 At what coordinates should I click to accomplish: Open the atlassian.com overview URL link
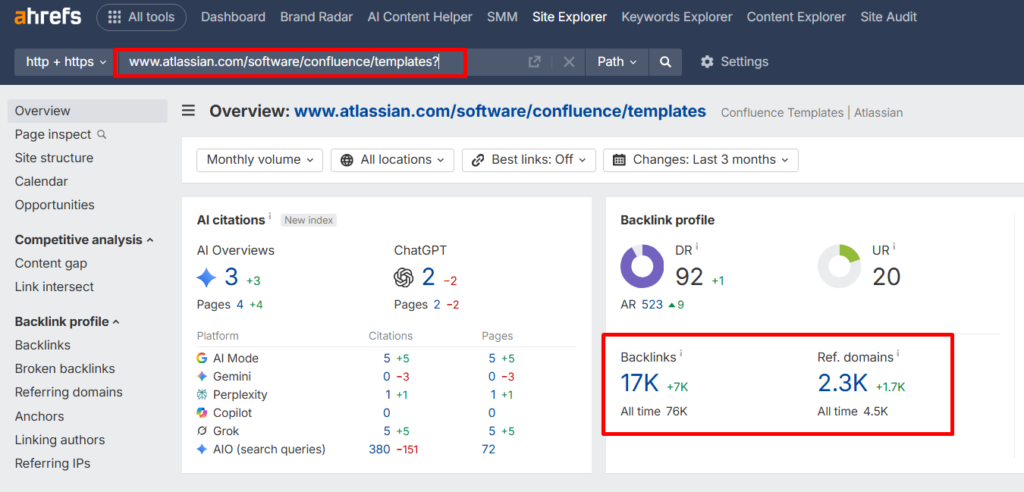coord(500,112)
